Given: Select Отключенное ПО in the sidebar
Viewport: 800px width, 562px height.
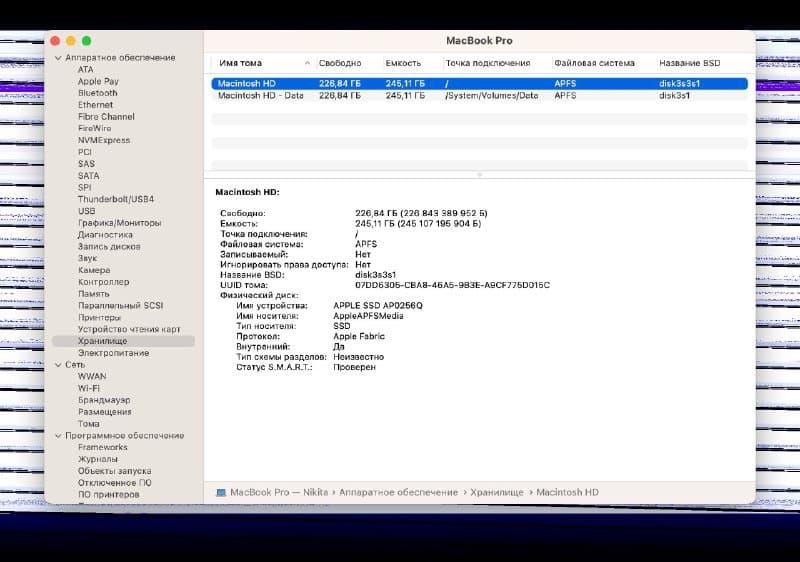Looking at the screenshot, I should 115,482.
